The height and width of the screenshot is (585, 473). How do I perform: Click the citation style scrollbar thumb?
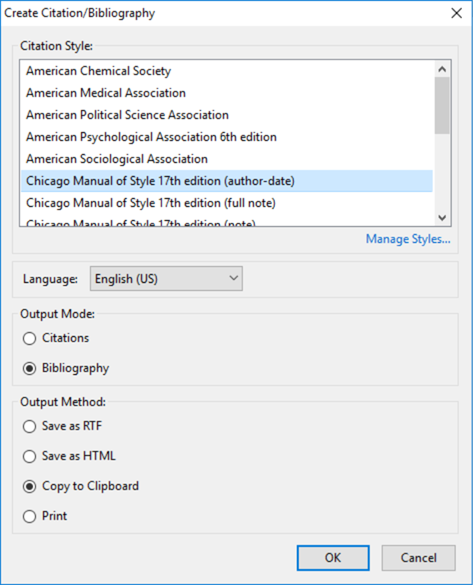442,105
